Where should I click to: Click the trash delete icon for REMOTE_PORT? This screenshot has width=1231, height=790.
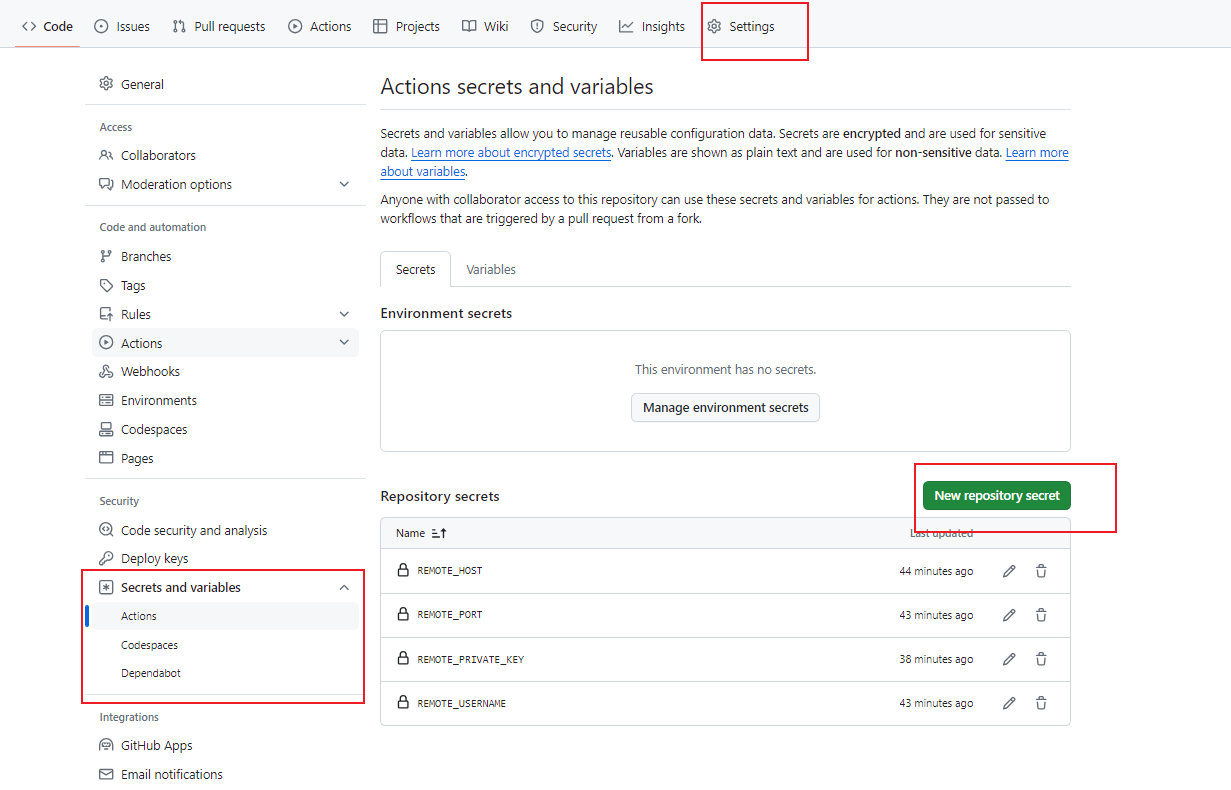pyautogui.click(x=1041, y=615)
